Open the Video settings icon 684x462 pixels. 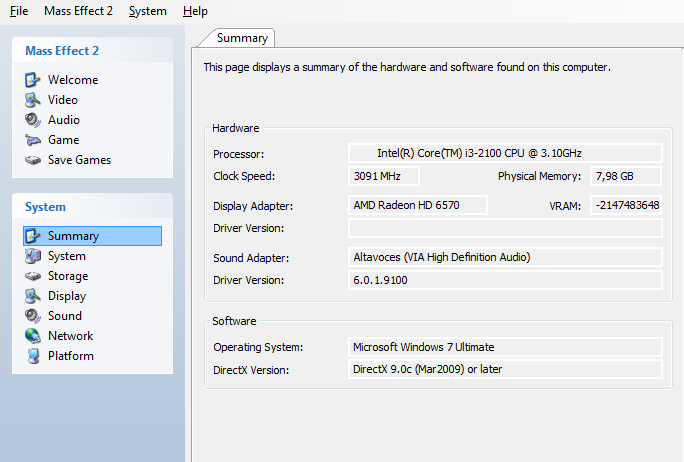[32, 100]
